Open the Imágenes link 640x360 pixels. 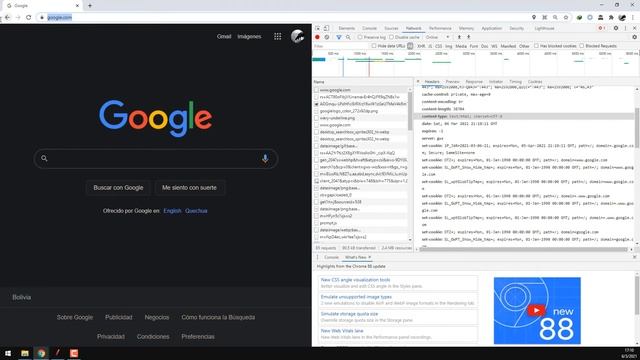(249, 36)
